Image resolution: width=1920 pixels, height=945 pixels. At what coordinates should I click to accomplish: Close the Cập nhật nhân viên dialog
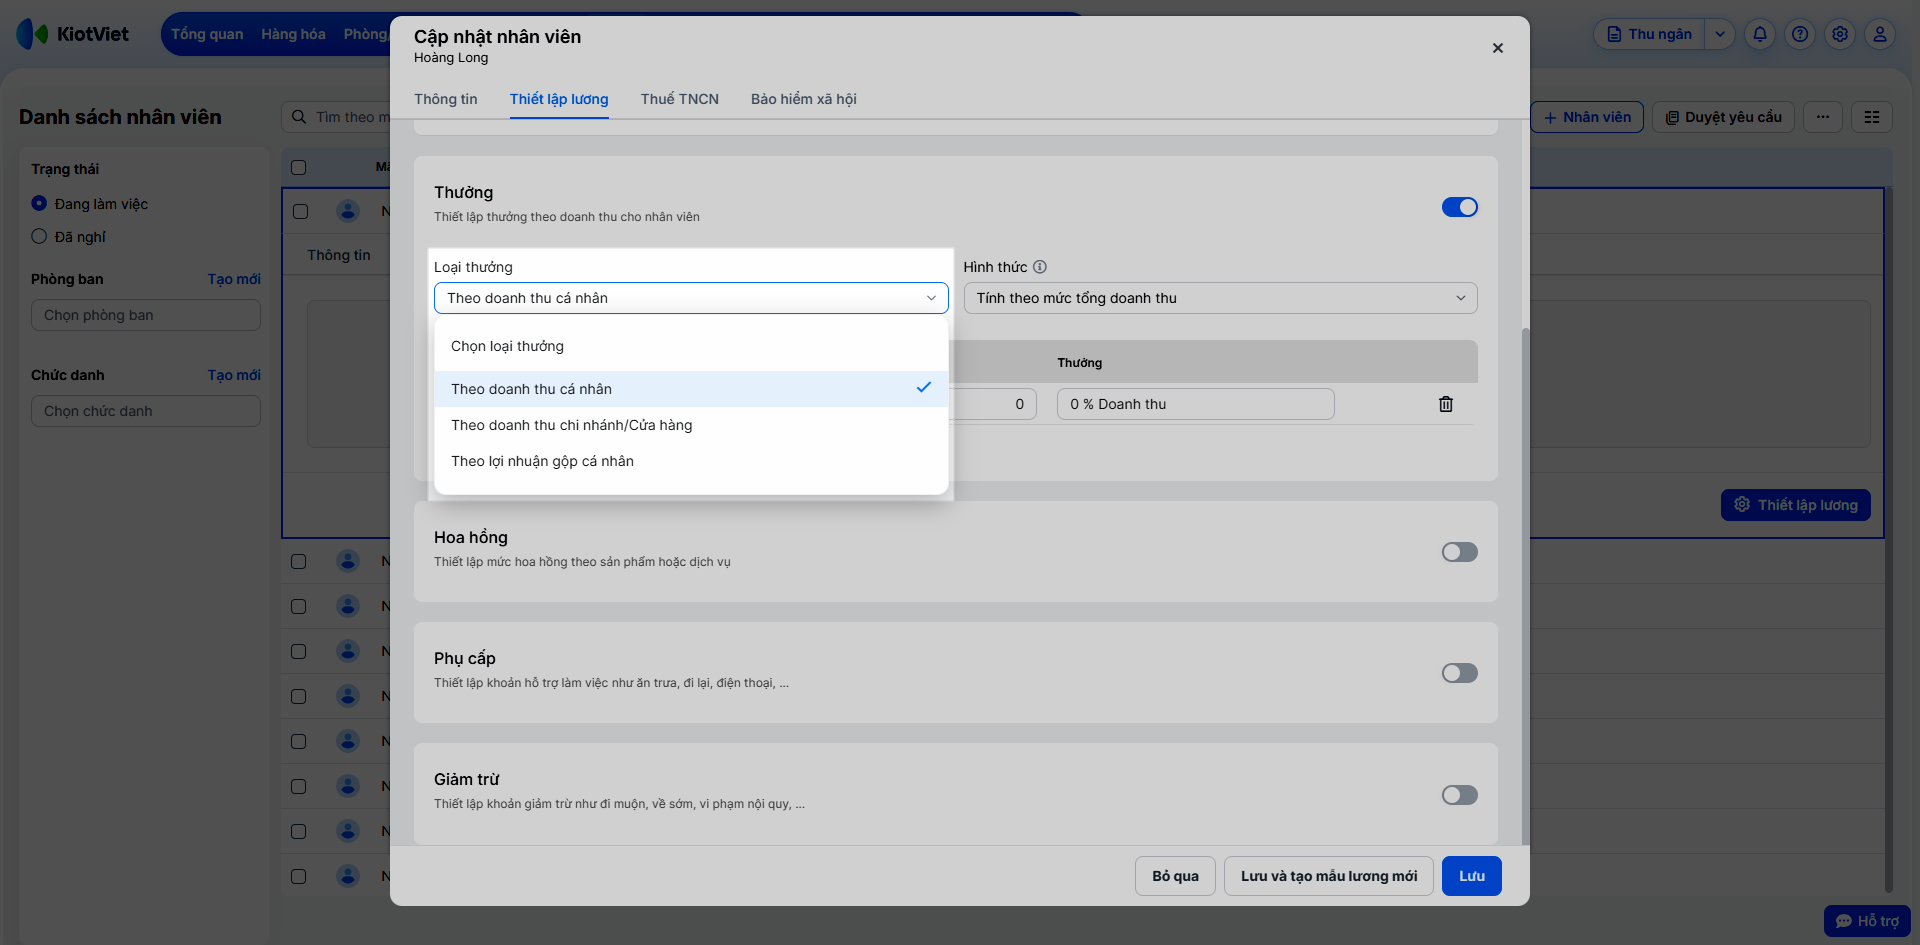click(1498, 48)
